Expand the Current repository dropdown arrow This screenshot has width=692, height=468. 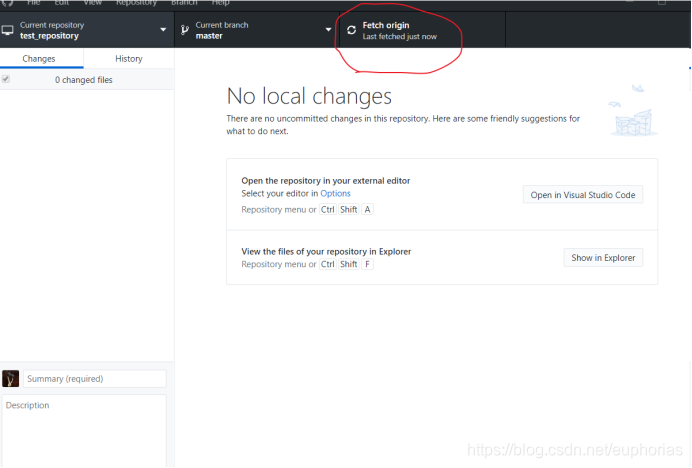click(x=163, y=30)
